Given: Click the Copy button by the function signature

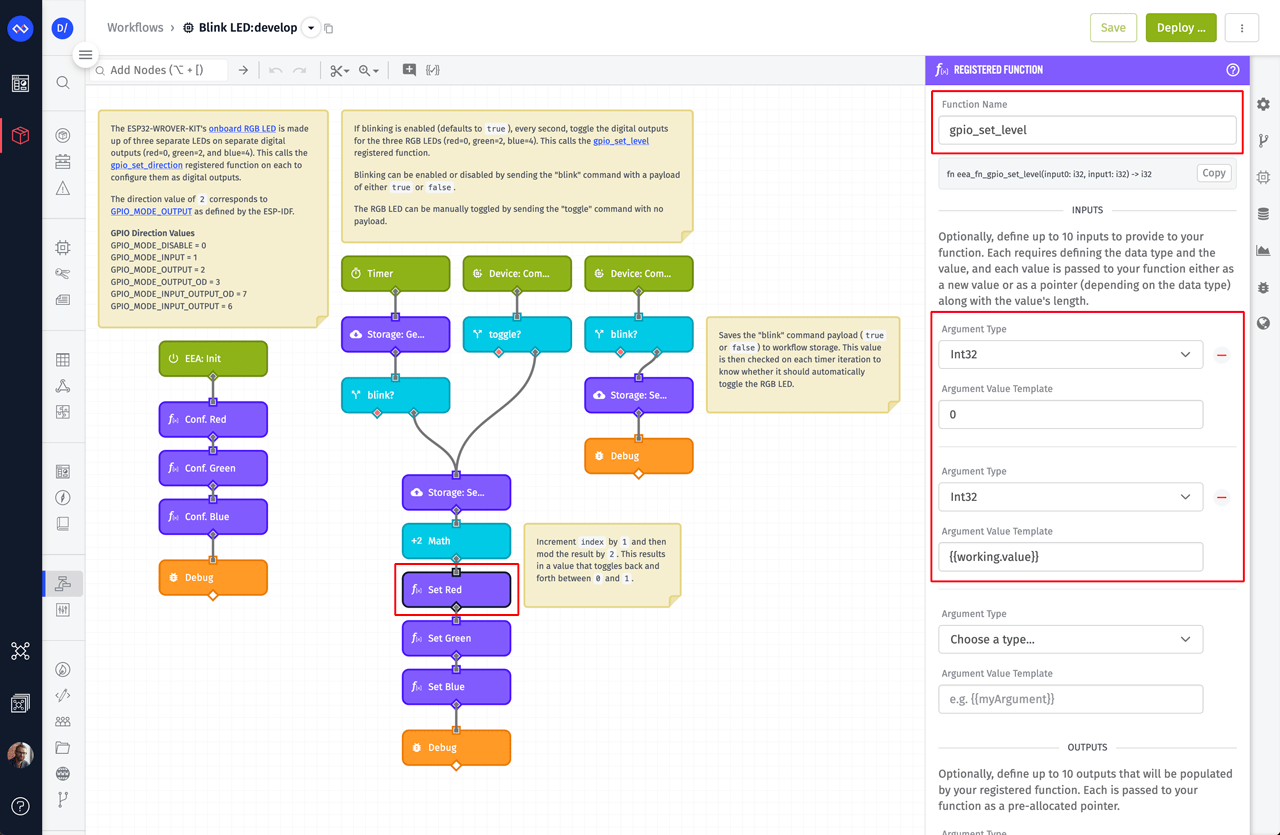Looking at the screenshot, I should pyautogui.click(x=1214, y=173).
